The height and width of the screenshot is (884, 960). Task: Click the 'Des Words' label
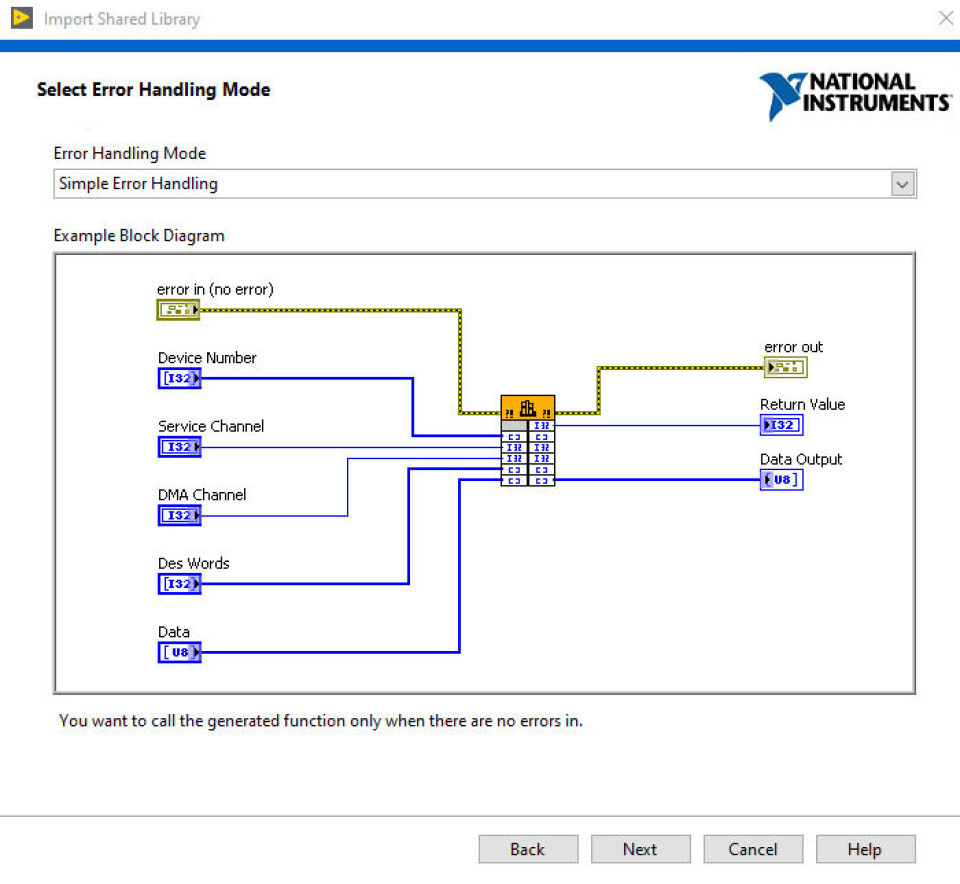tap(193, 563)
